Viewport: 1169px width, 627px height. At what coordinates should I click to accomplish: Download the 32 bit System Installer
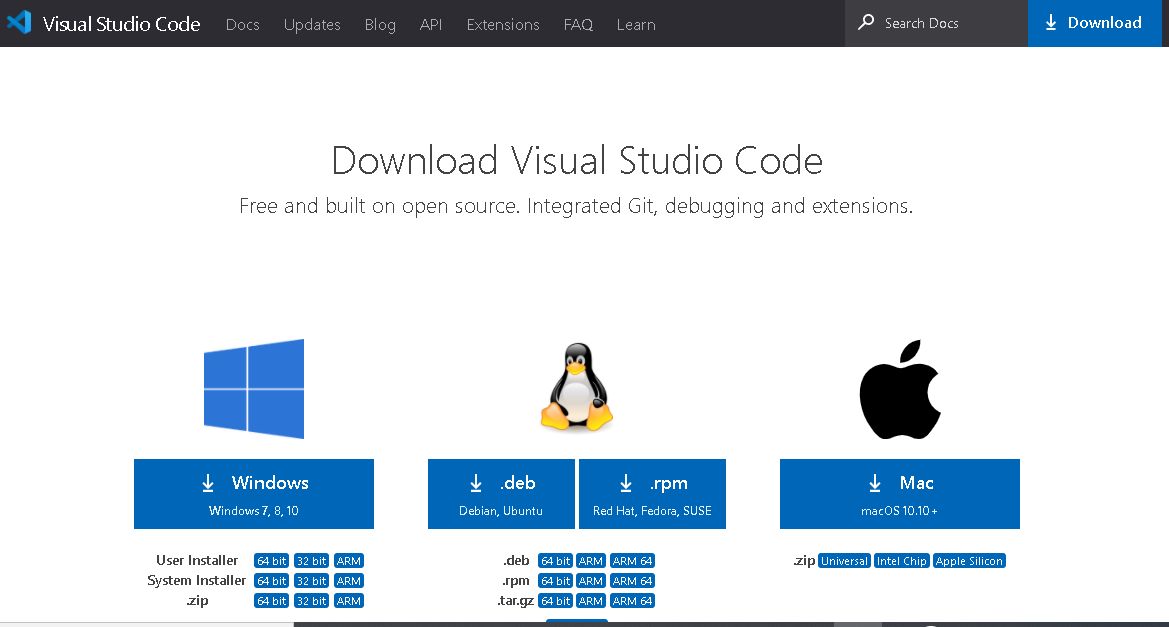click(x=311, y=580)
